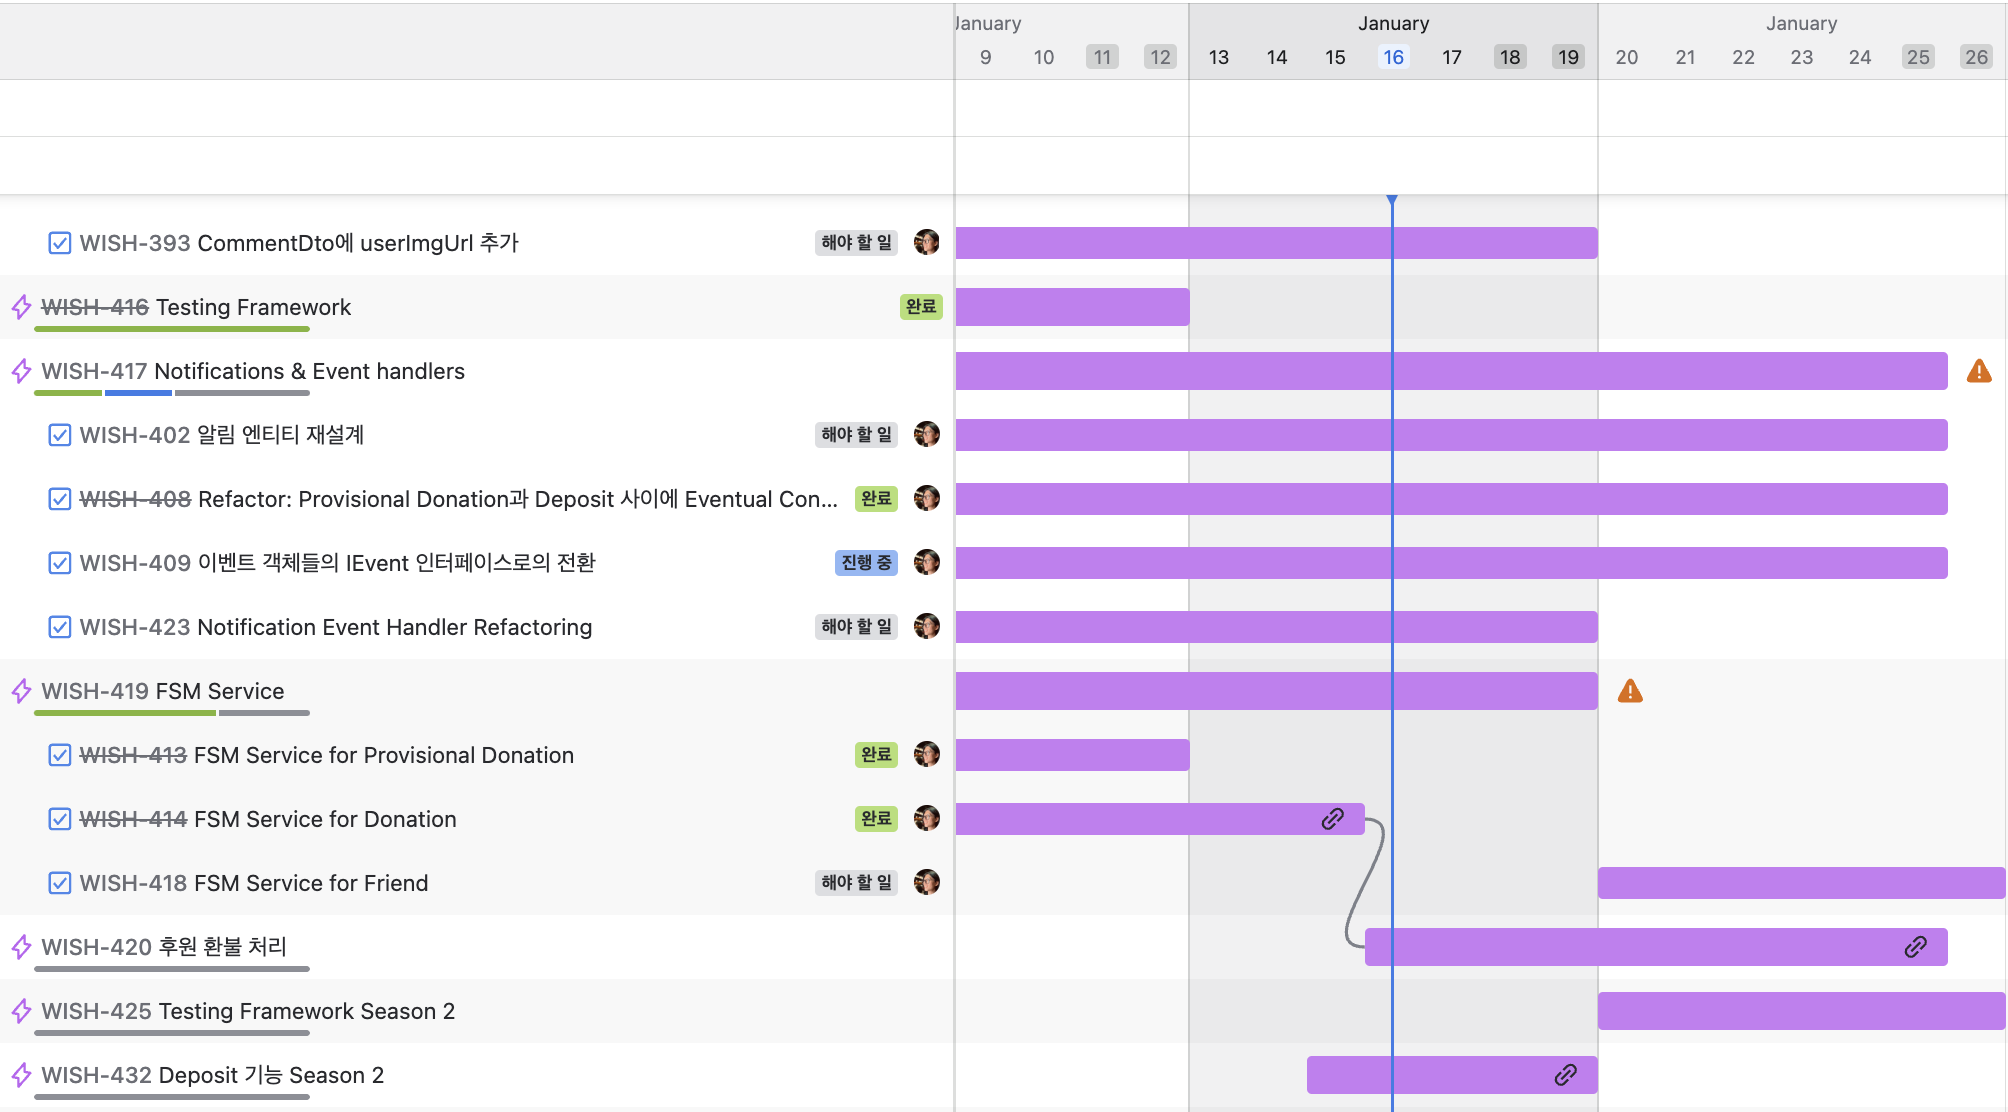Open epic WISH-419 FSM Service
The width and height of the screenshot is (2008, 1112).
[x=163, y=691]
